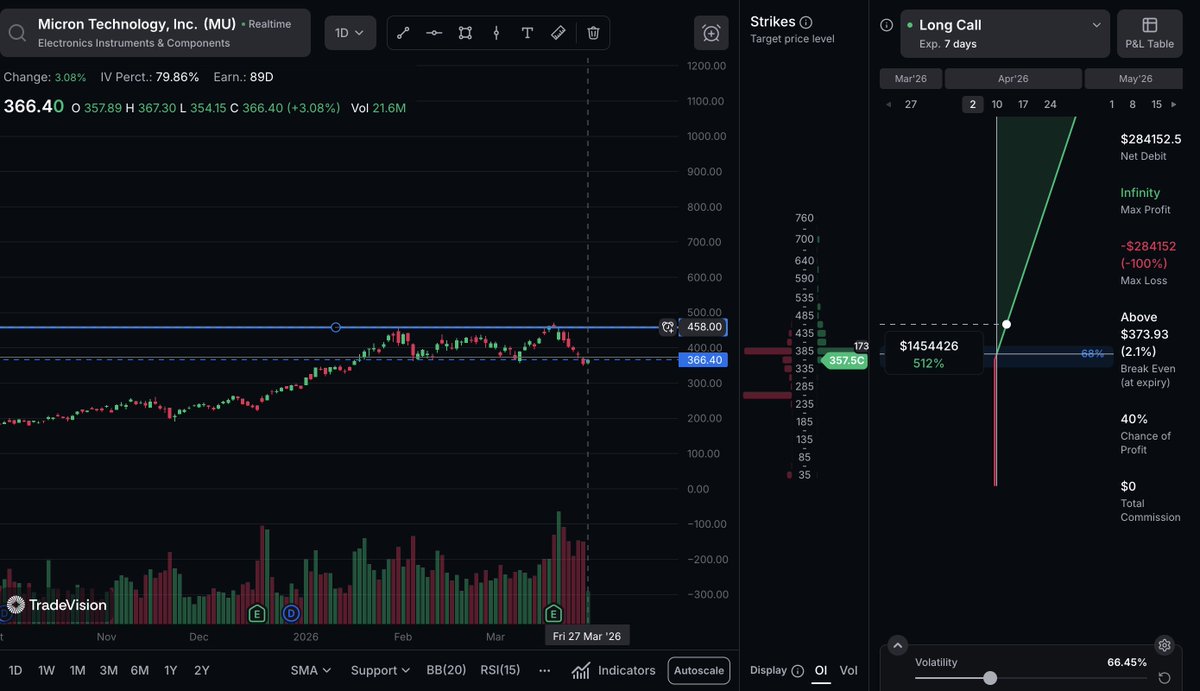
Task: Adjust the Volatility slider handle
Action: 990,678
